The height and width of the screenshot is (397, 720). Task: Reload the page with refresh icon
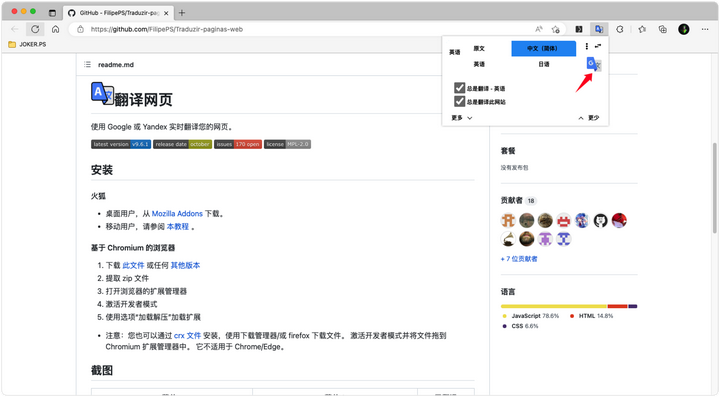(35, 29)
